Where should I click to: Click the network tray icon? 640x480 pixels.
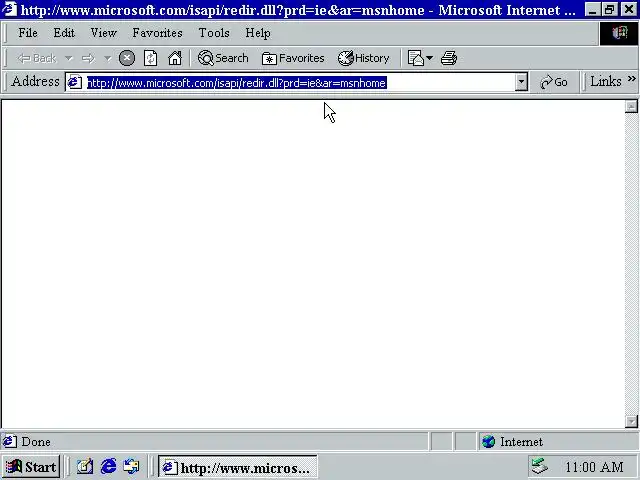pos(539,466)
